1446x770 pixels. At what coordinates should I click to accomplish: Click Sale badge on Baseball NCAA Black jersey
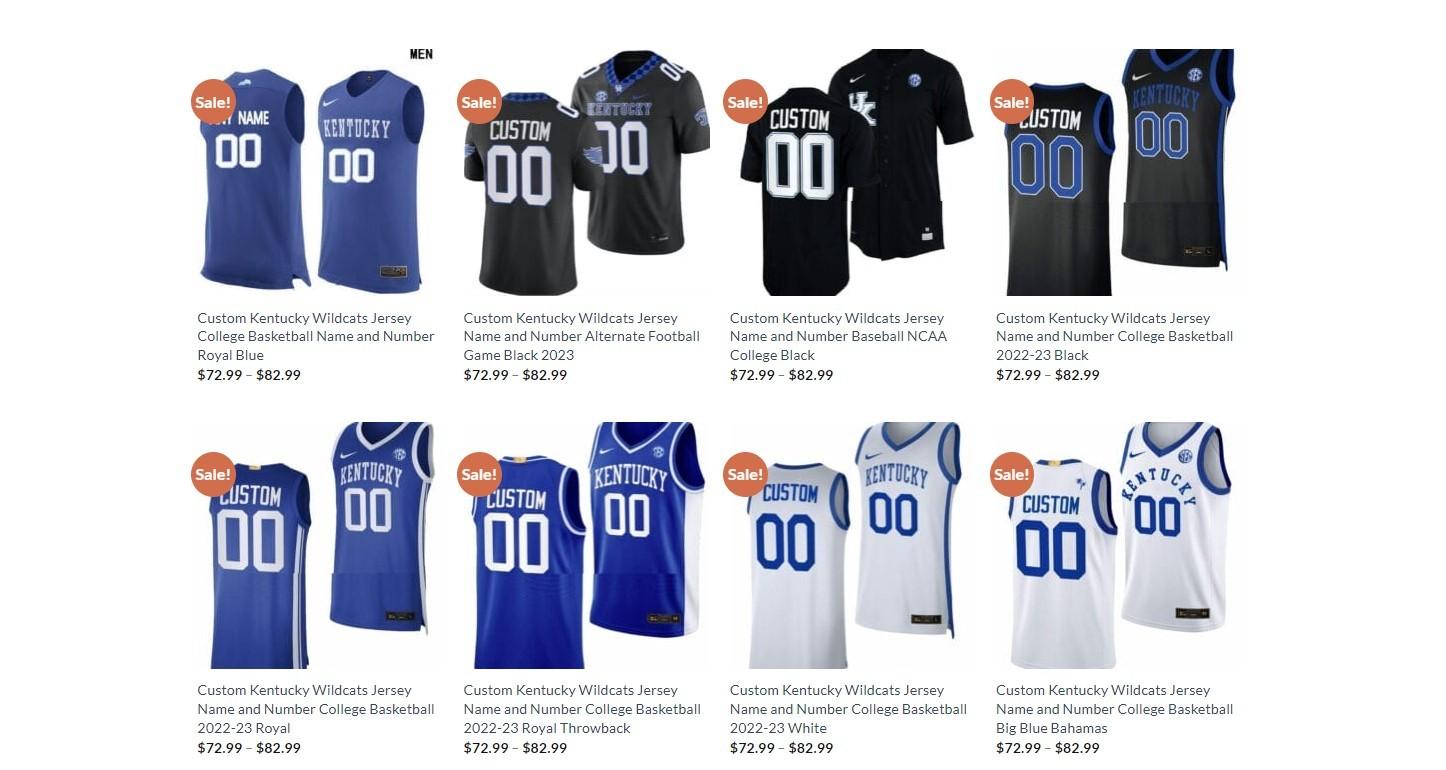click(x=745, y=101)
